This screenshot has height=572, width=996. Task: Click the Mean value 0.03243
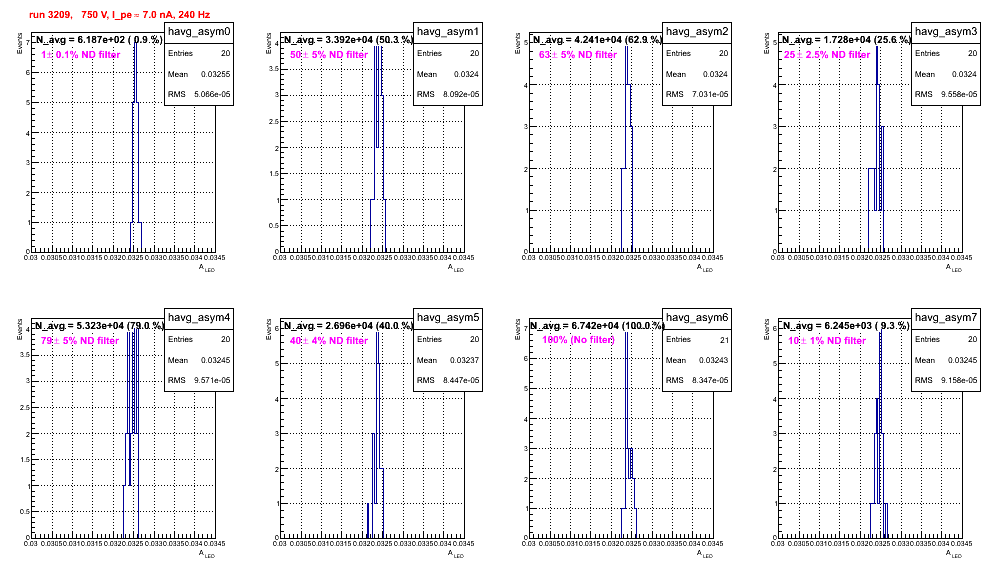[x=713, y=360]
